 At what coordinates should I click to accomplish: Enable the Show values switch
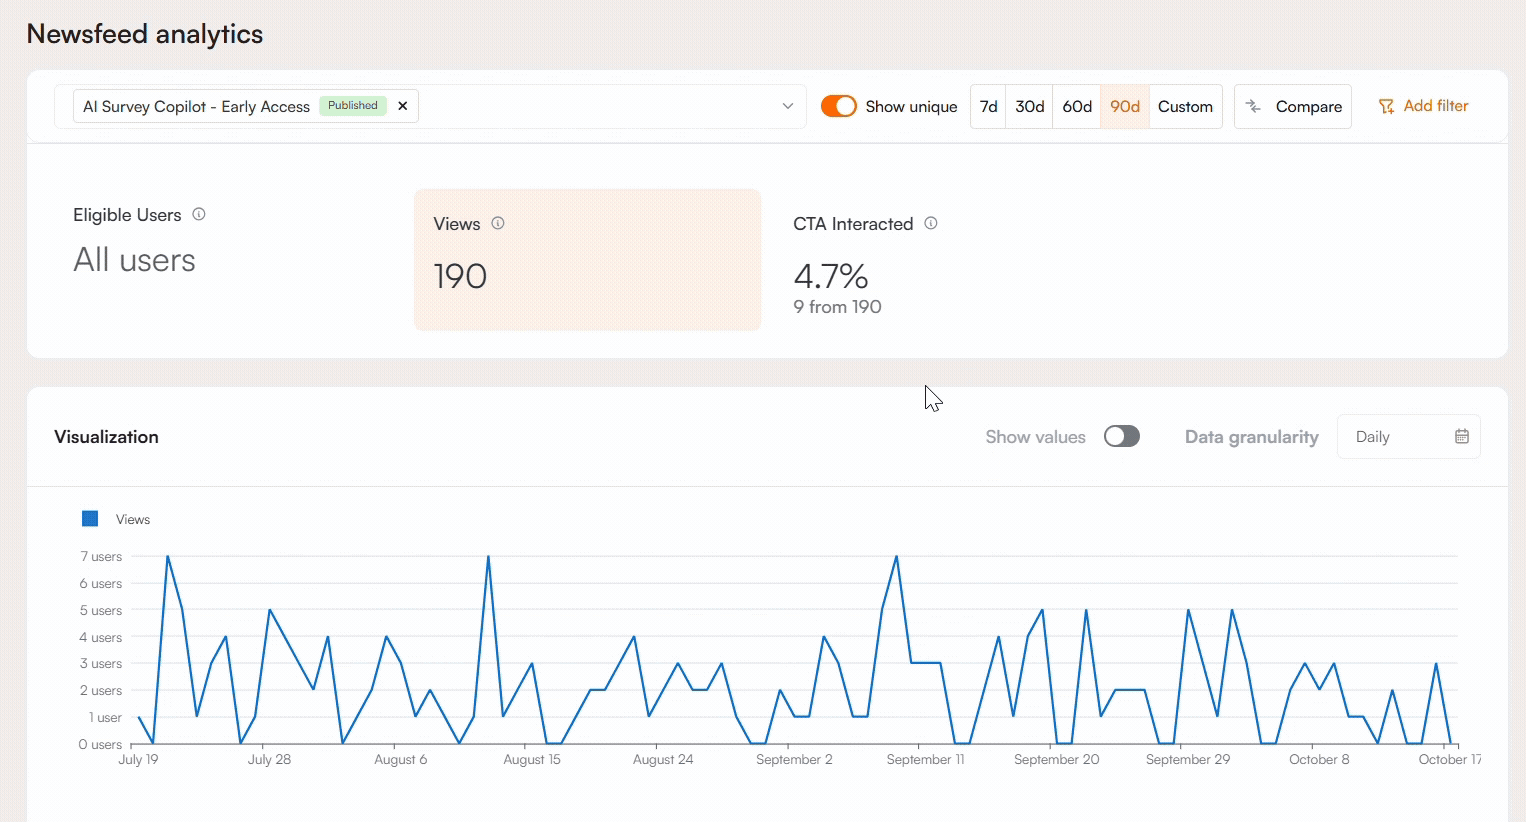click(1121, 436)
